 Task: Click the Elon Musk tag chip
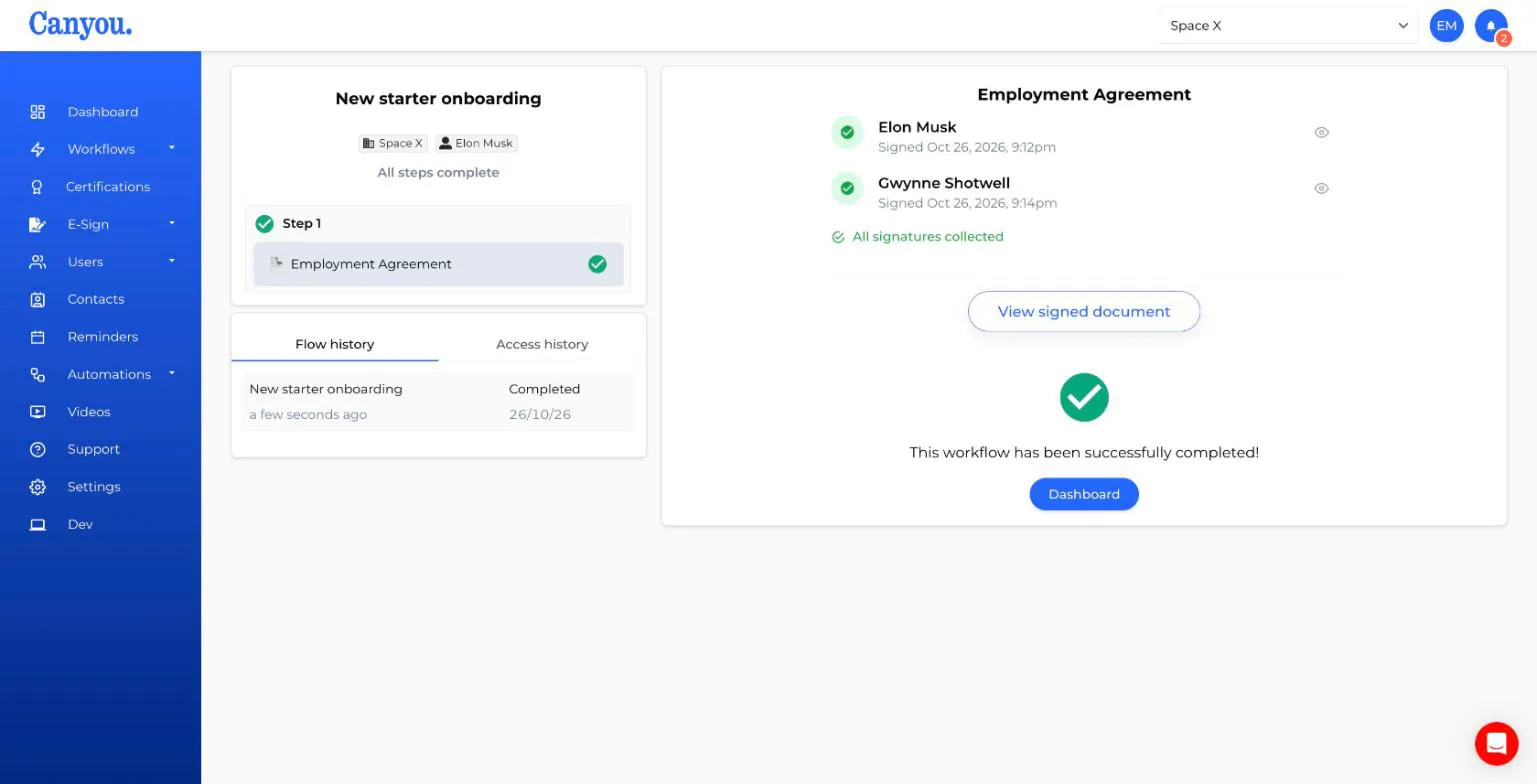(x=476, y=143)
